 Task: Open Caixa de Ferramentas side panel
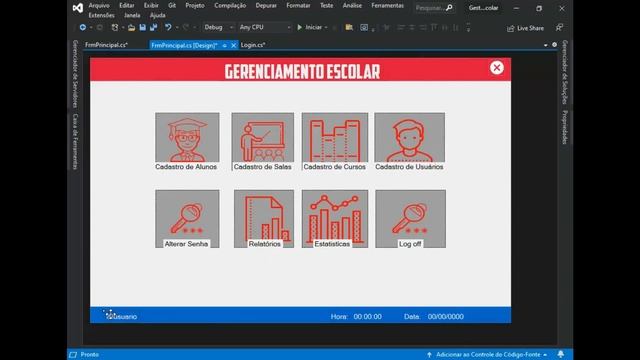[x=75, y=142]
